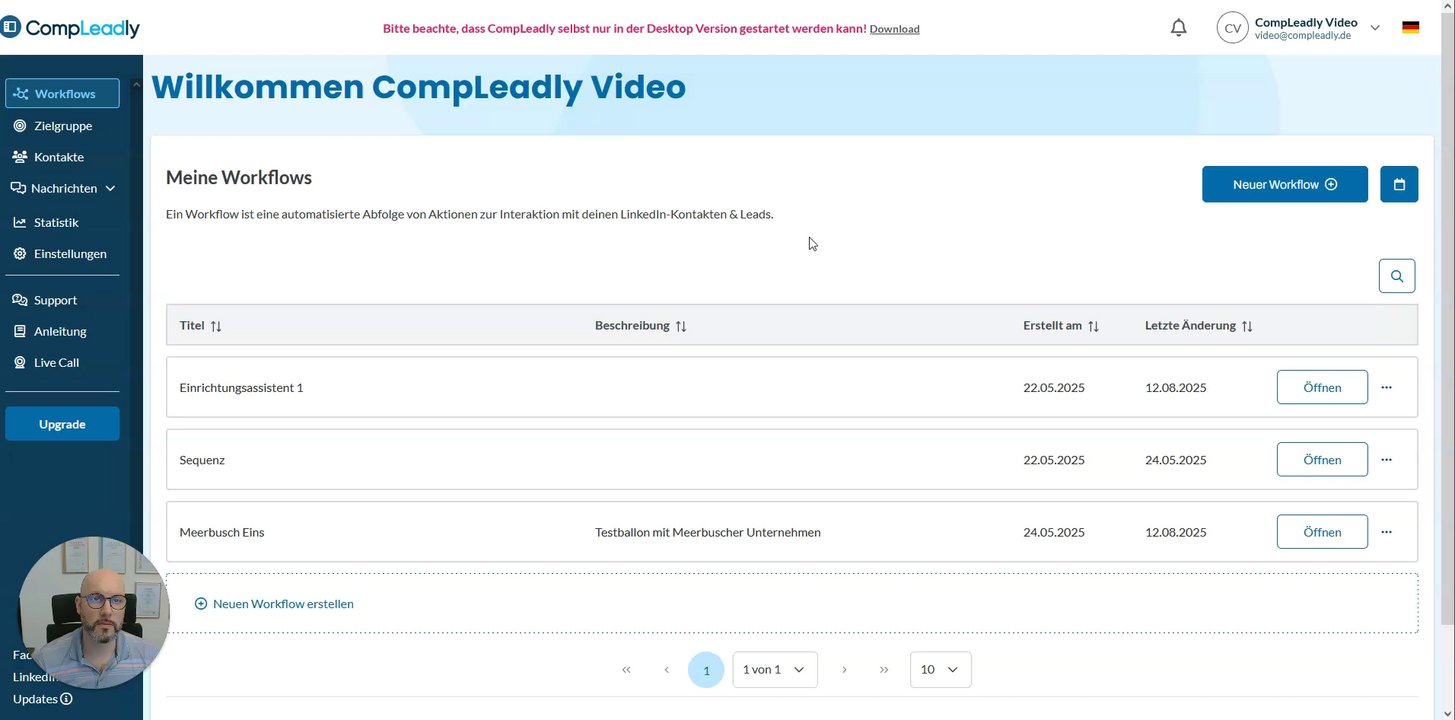Open the three-dot menu for Sequenz
The width and height of the screenshot is (1455, 720).
point(1386,459)
